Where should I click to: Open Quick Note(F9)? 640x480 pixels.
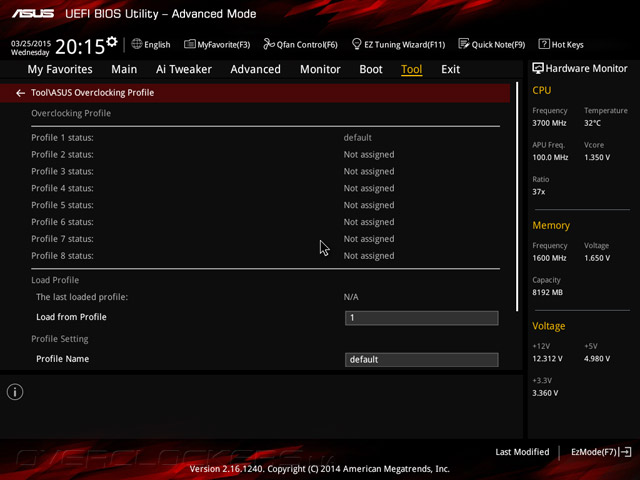(498, 45)
